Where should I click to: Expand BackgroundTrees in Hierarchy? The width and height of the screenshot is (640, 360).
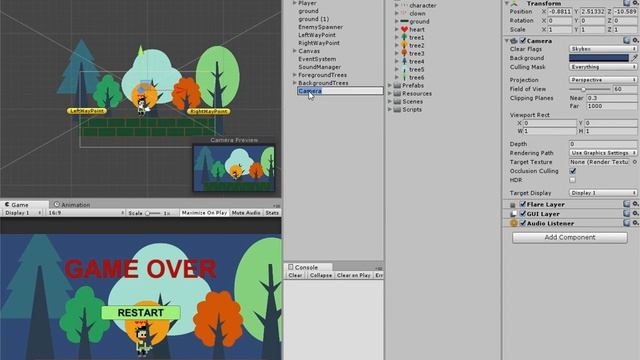click(295, 83)
